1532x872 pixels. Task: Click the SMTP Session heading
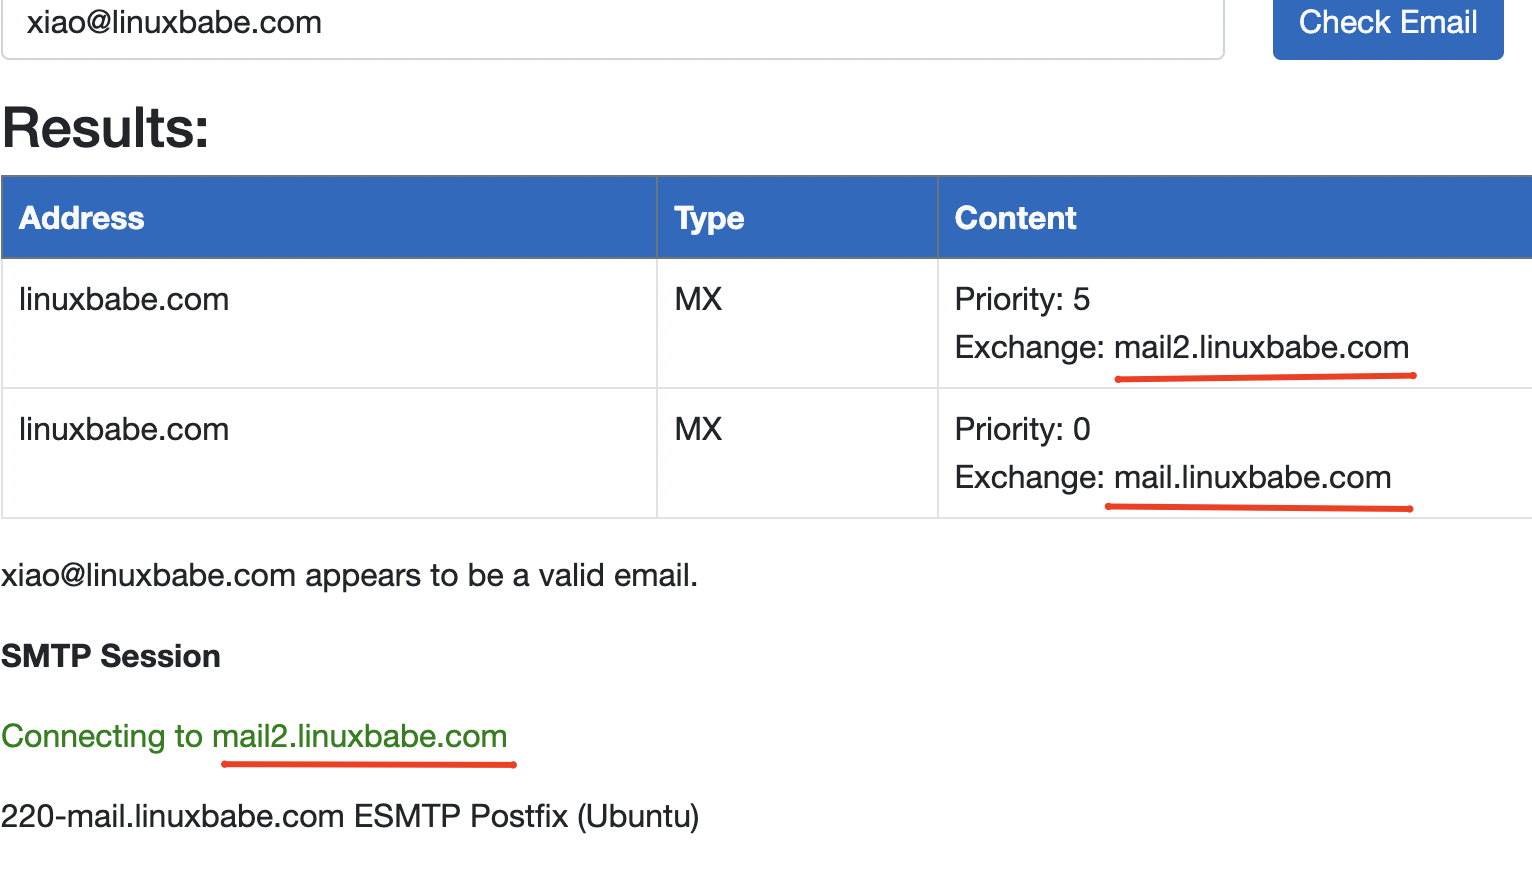[x=111, y=656]
